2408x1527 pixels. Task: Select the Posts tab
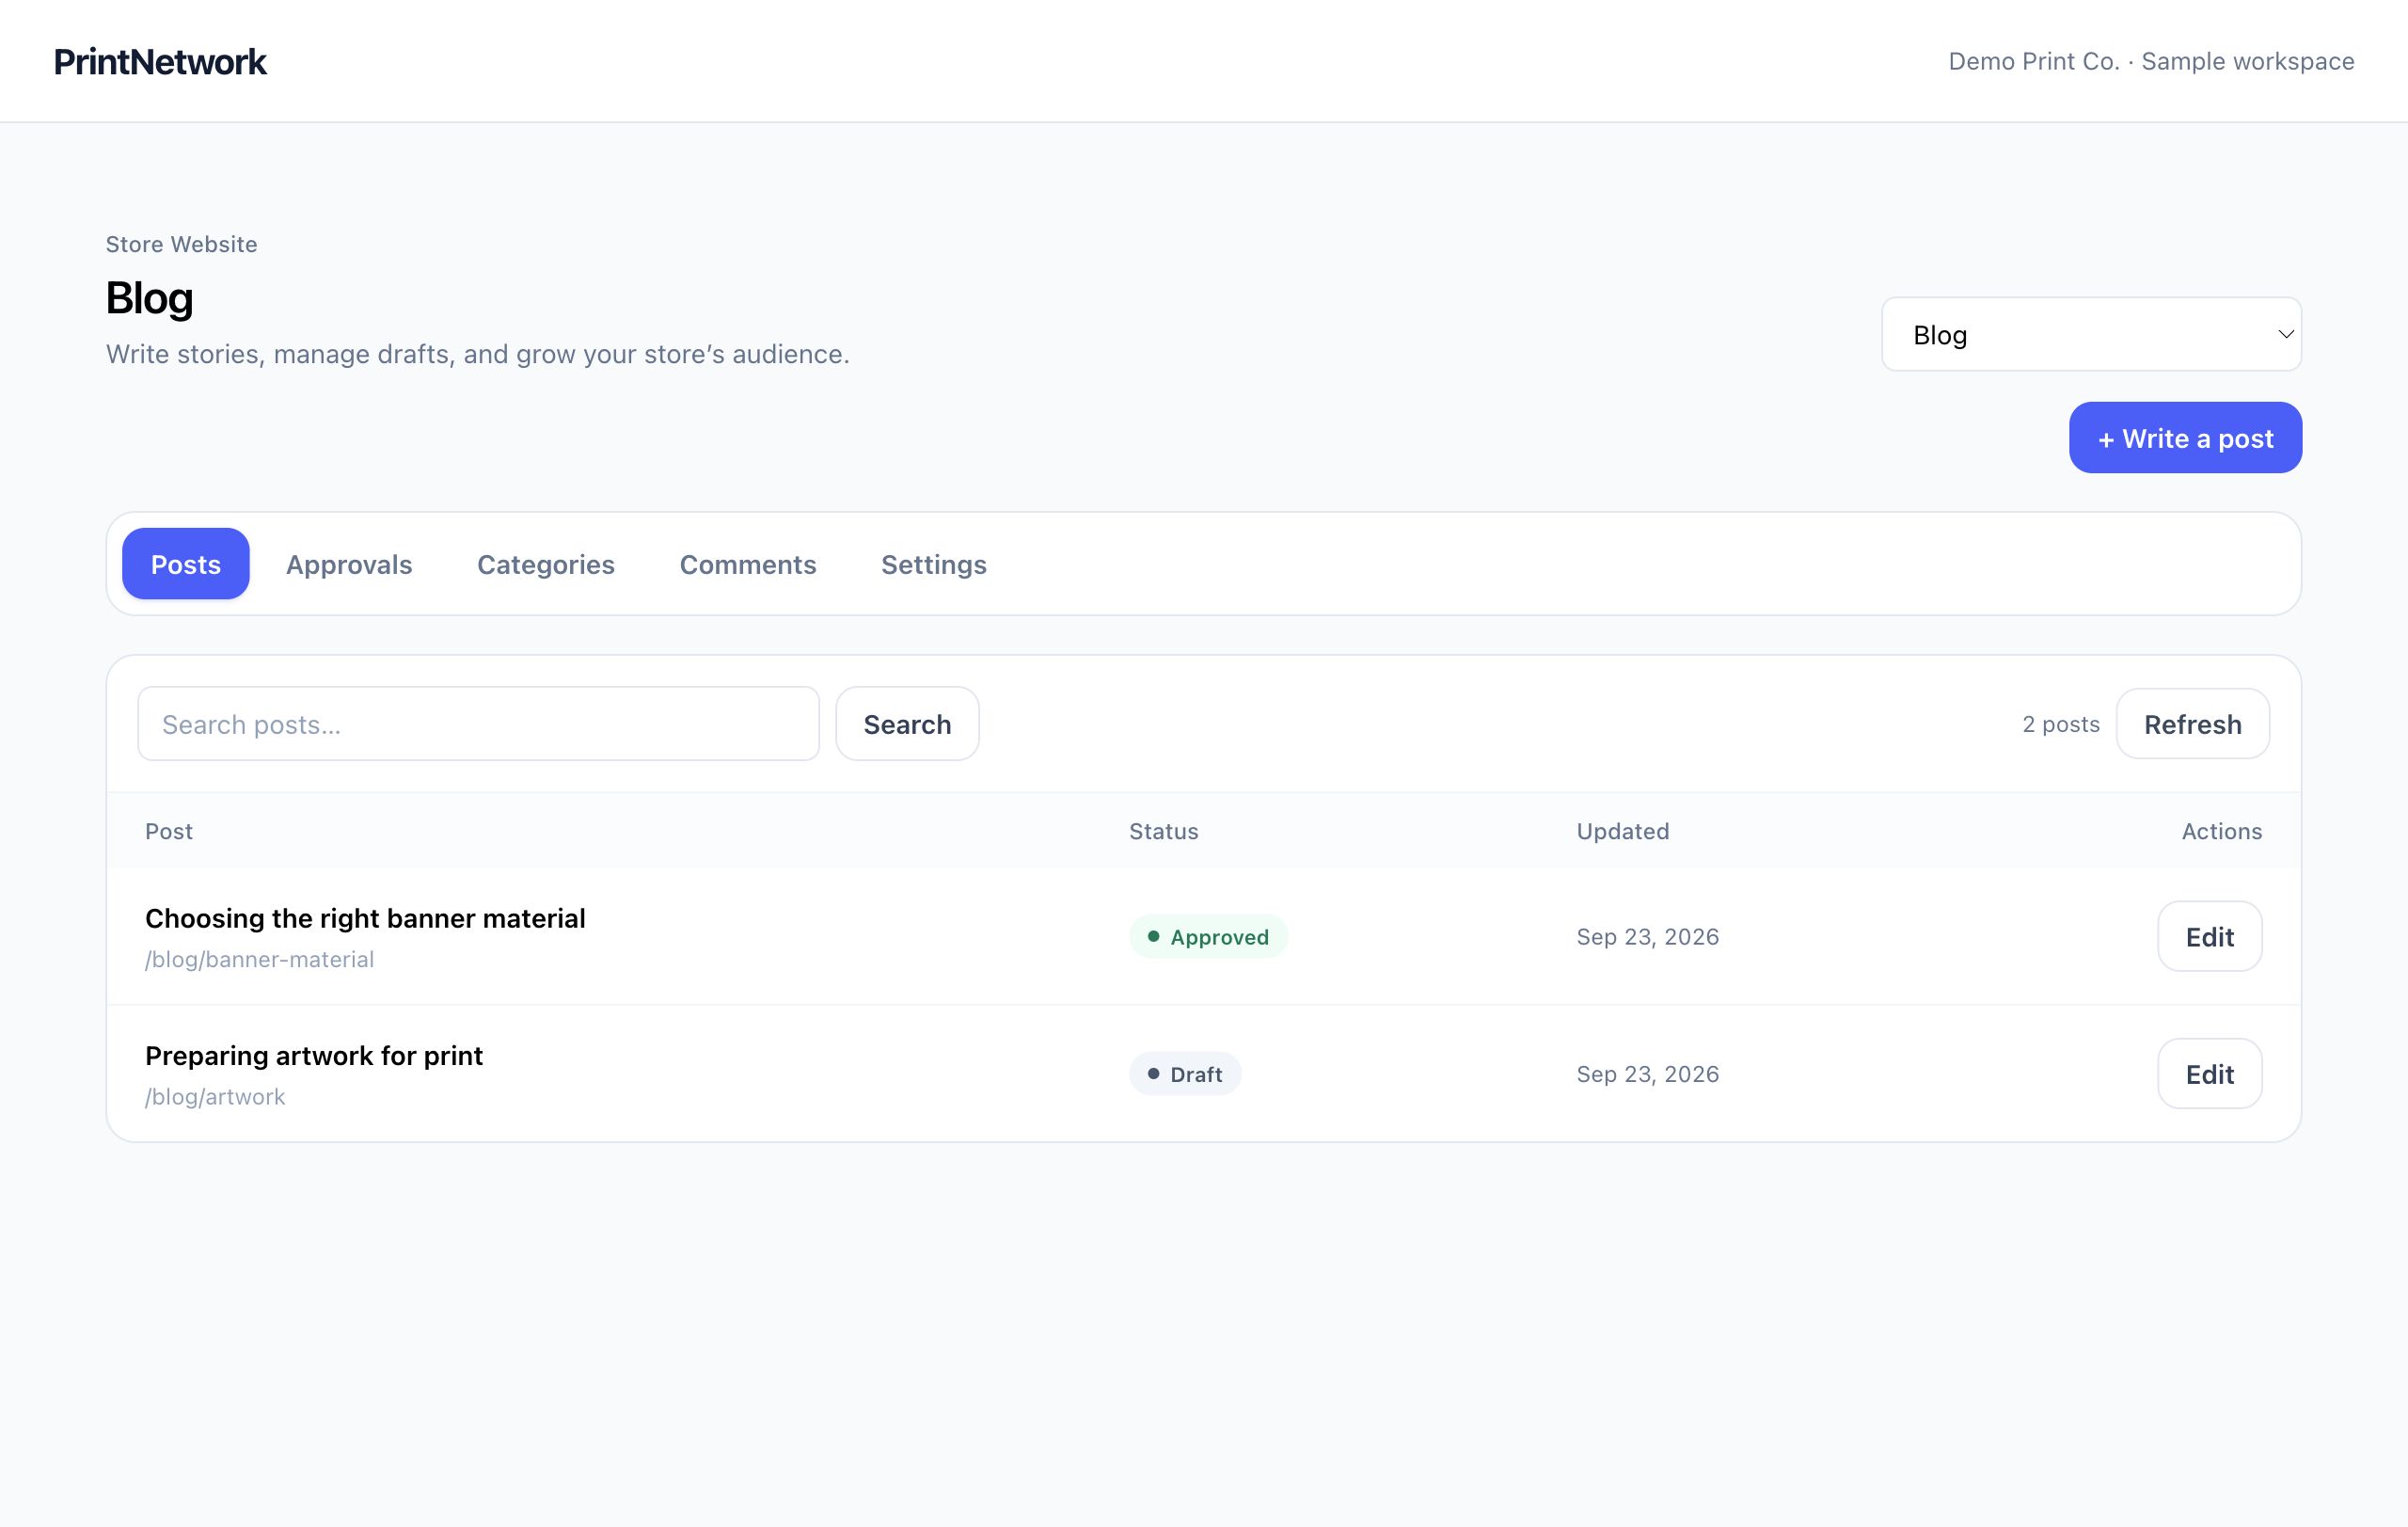186,564
